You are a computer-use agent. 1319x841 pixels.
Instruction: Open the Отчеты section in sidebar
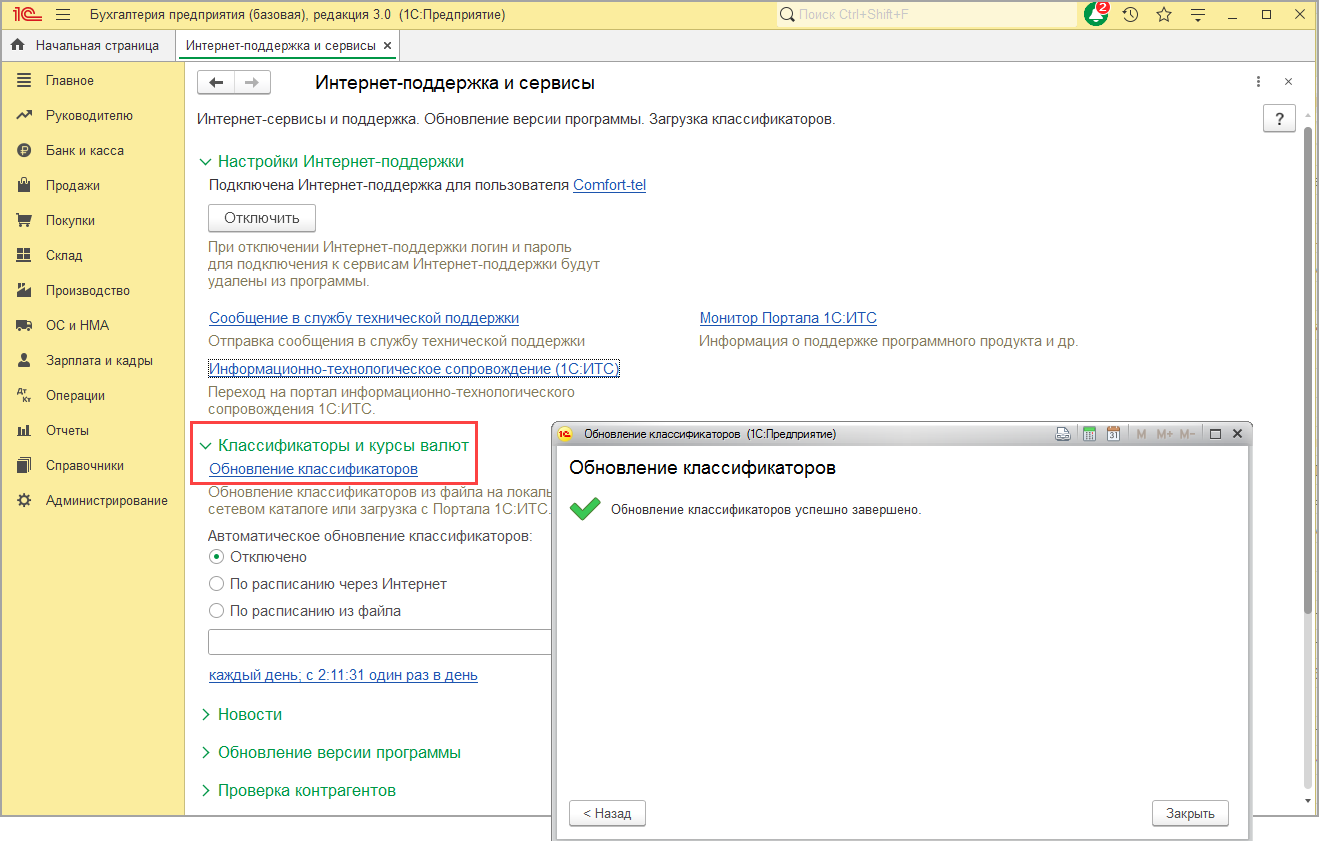click(67, 431)
